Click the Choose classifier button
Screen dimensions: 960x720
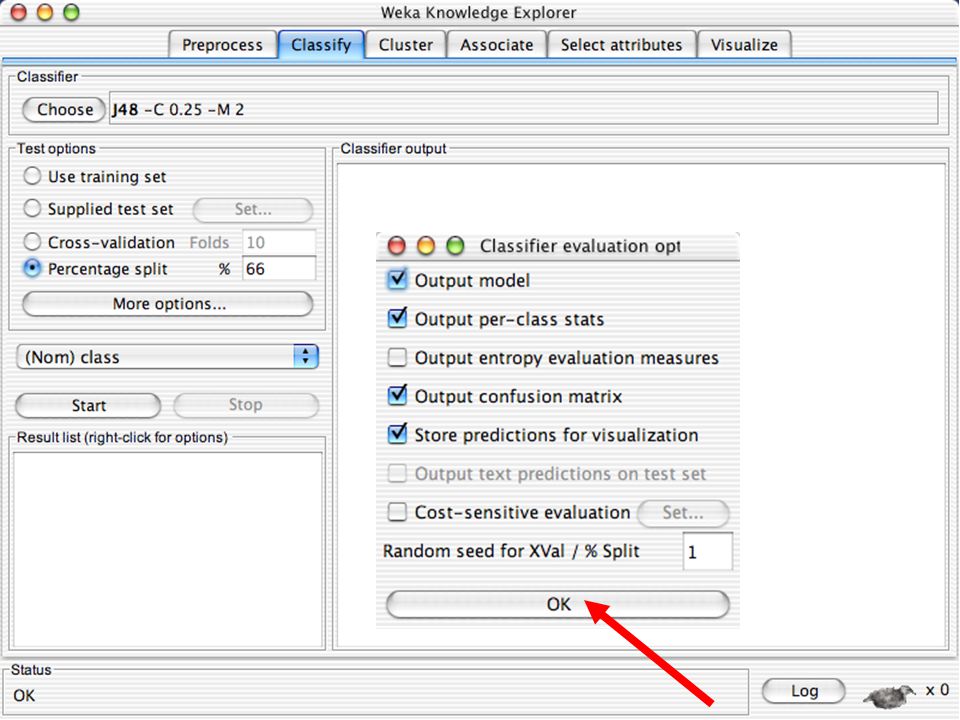64,110
